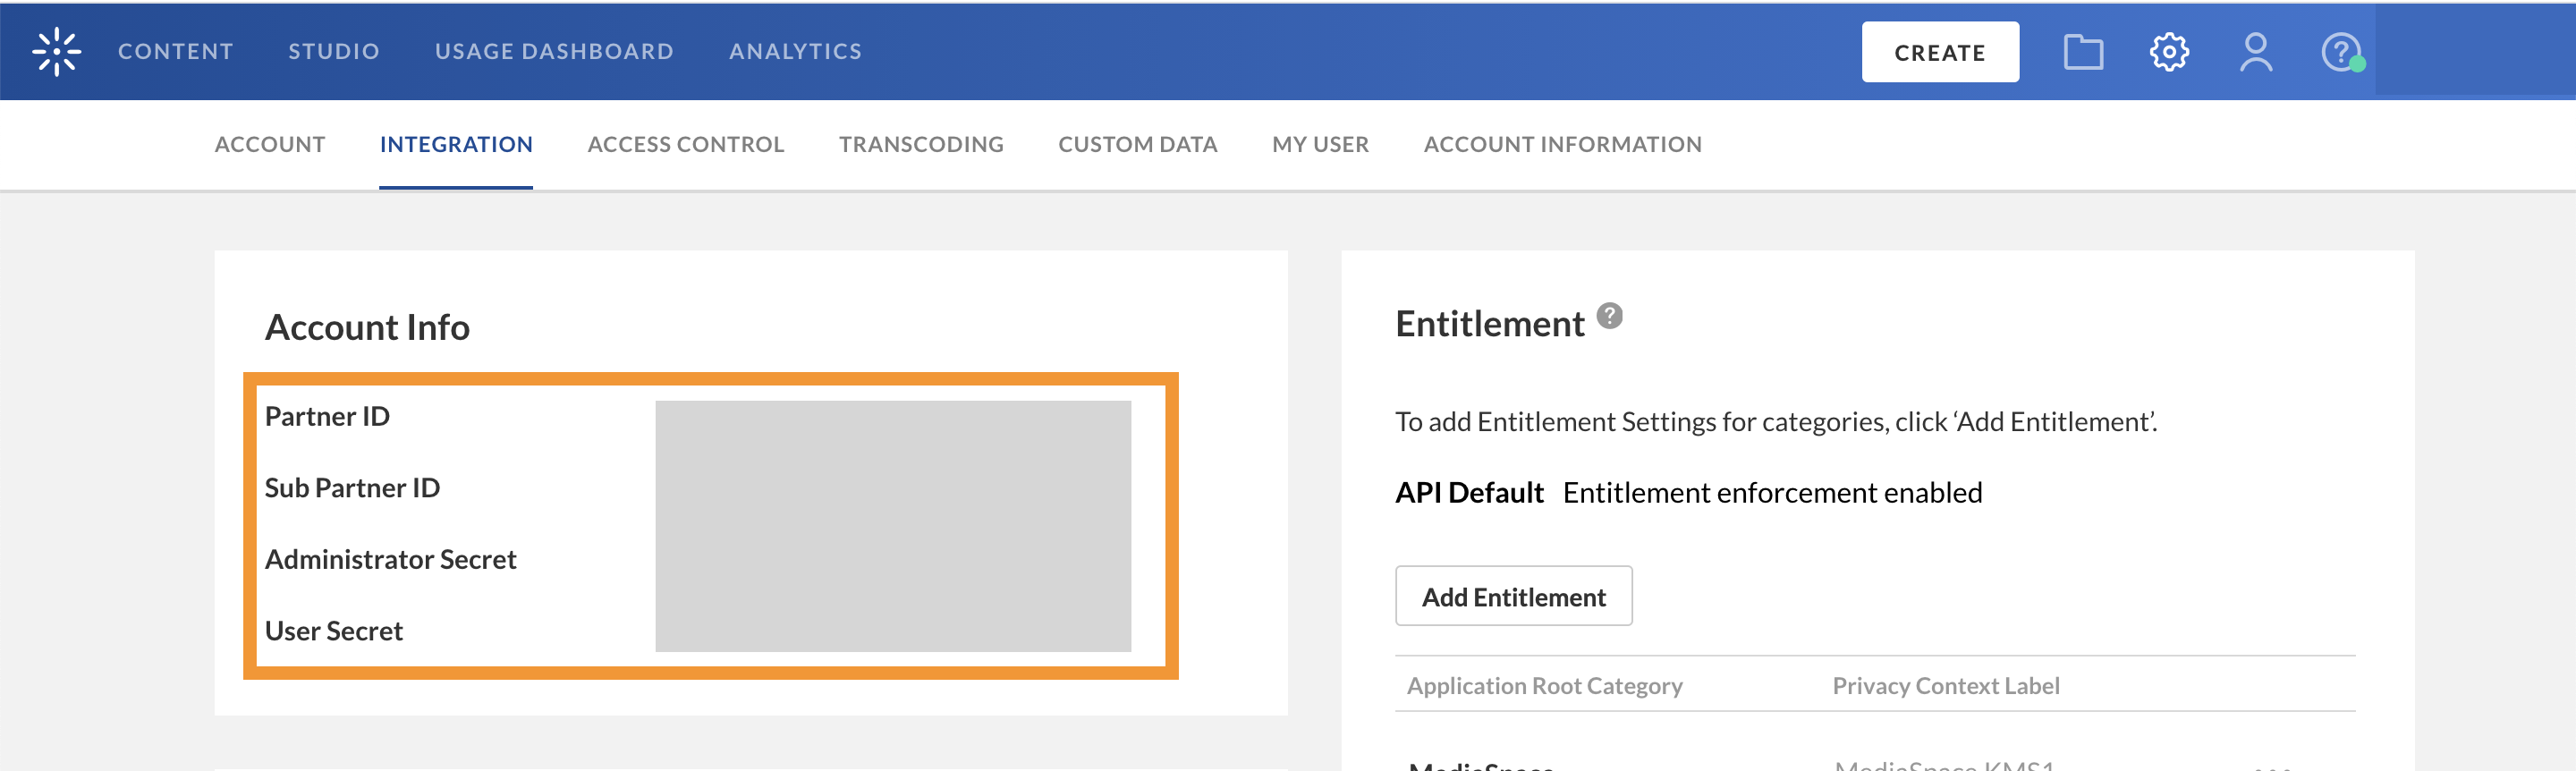Switch to Custom Data tab
The width and height of the screenshot is (2576, 771).
[x=1137, y=144]
